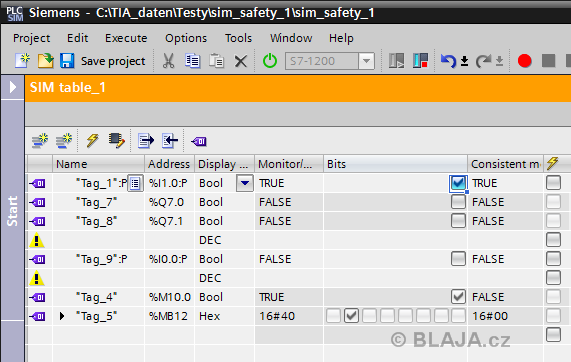Click the Save project floppy disk icon

(x=67, y=61)
